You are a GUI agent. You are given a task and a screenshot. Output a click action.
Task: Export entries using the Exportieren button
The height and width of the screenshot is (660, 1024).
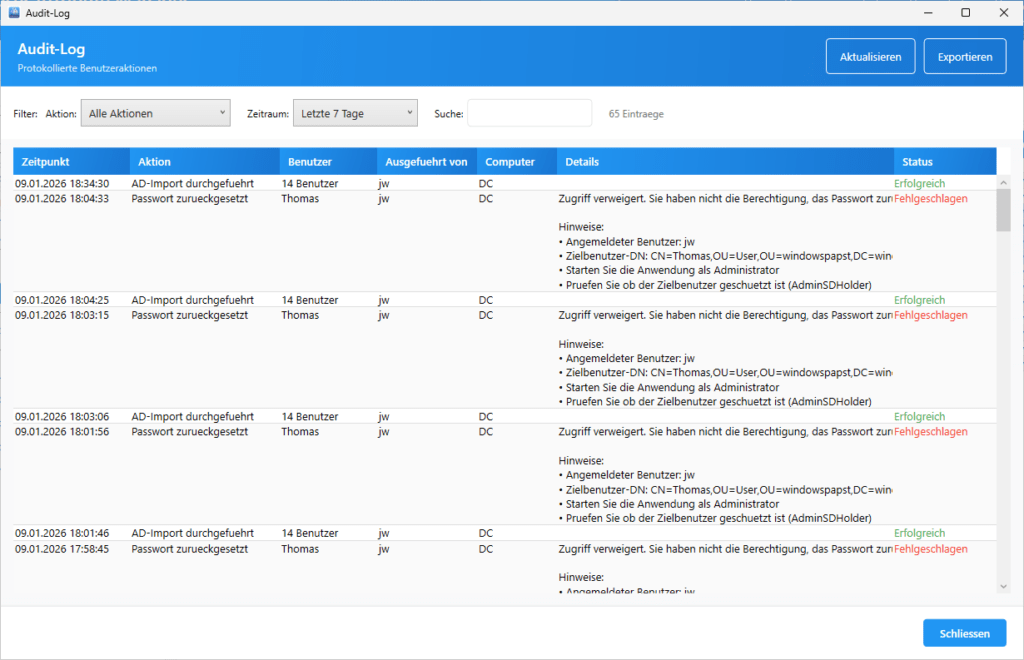pyautogui.click(x=964, y=56)
